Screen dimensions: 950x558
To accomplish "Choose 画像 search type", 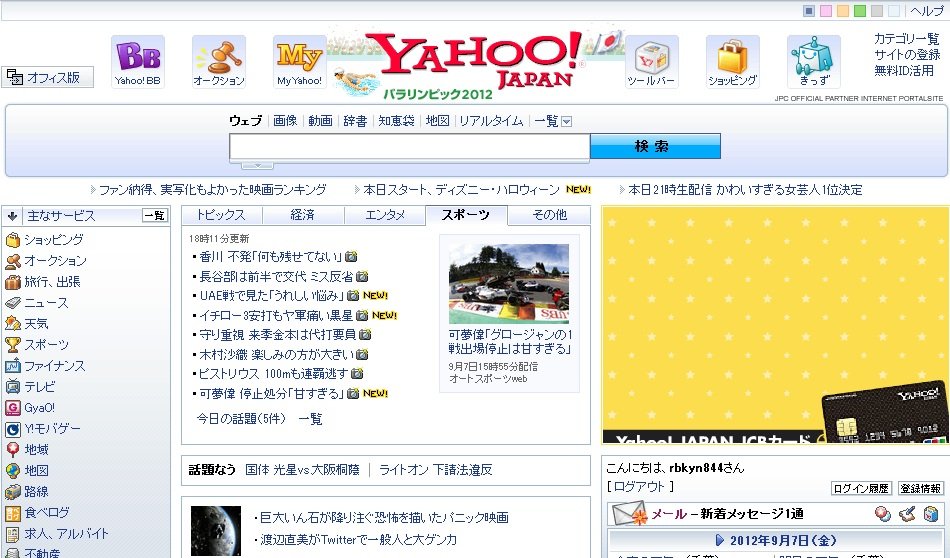I will click(x=285, y=121).
